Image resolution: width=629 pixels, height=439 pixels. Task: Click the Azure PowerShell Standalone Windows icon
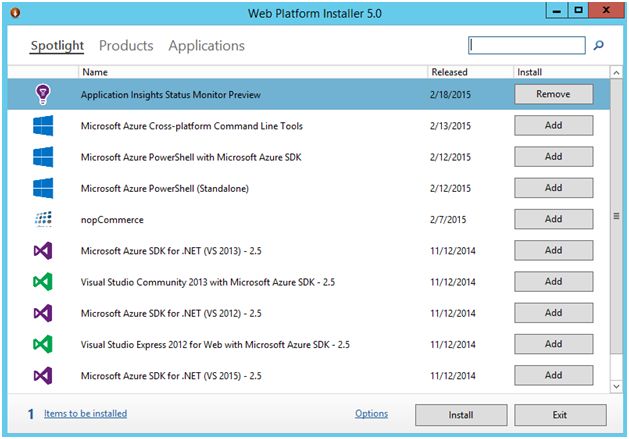click(42, 188)
